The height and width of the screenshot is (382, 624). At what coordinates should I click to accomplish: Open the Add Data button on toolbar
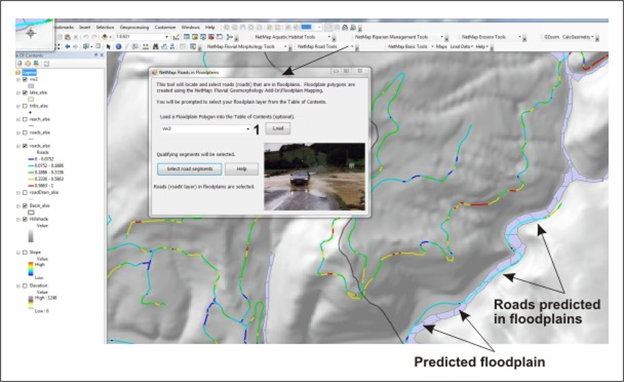click(x=105, y=37)
